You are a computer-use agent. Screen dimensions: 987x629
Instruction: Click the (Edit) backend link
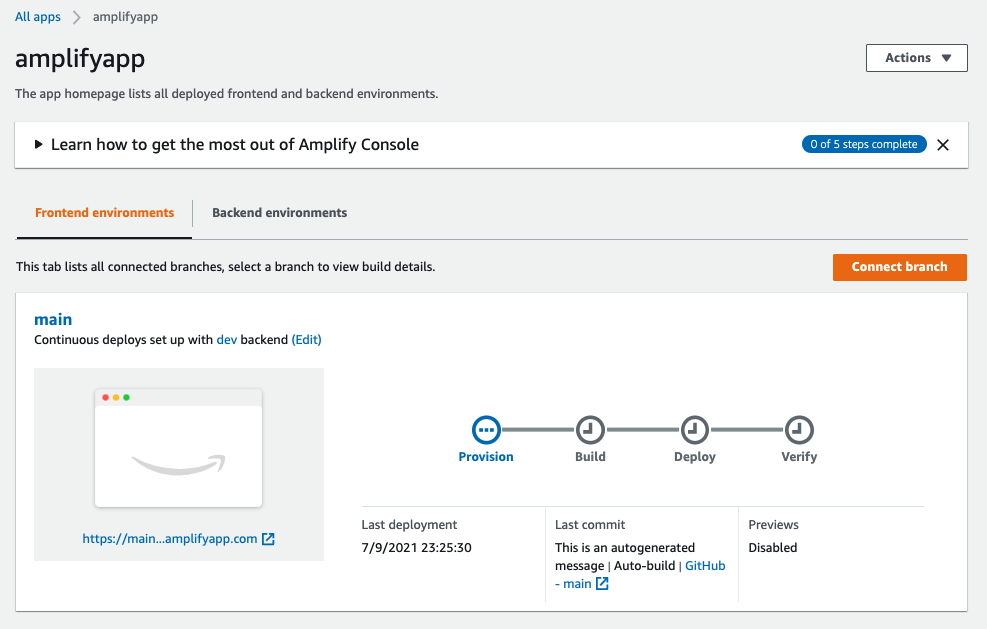(307, 340)
